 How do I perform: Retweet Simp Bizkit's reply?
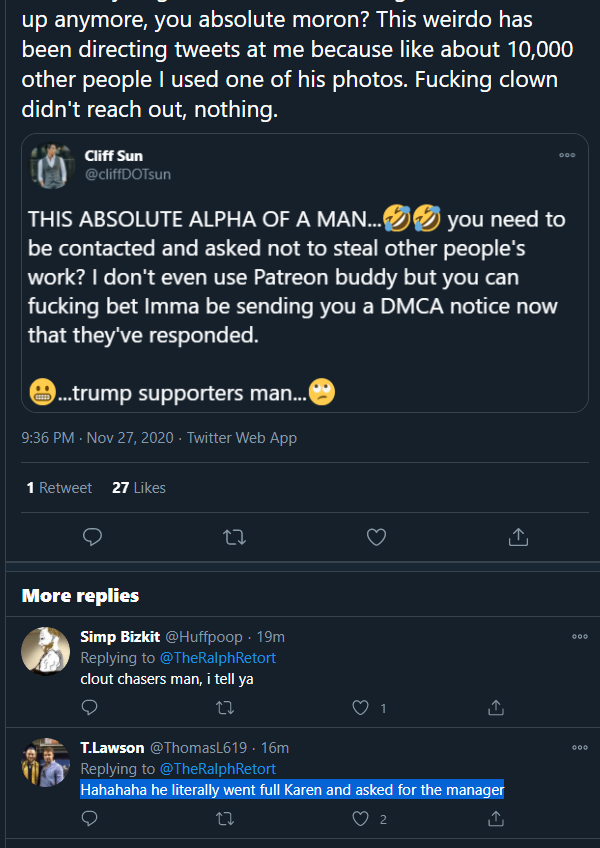tap(225, 708)
